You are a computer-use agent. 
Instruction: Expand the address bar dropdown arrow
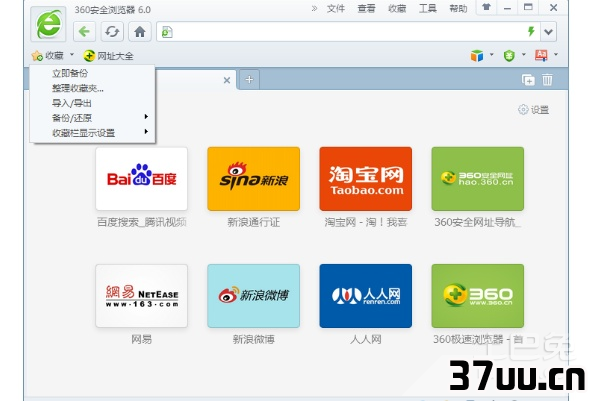pos(548,32)
